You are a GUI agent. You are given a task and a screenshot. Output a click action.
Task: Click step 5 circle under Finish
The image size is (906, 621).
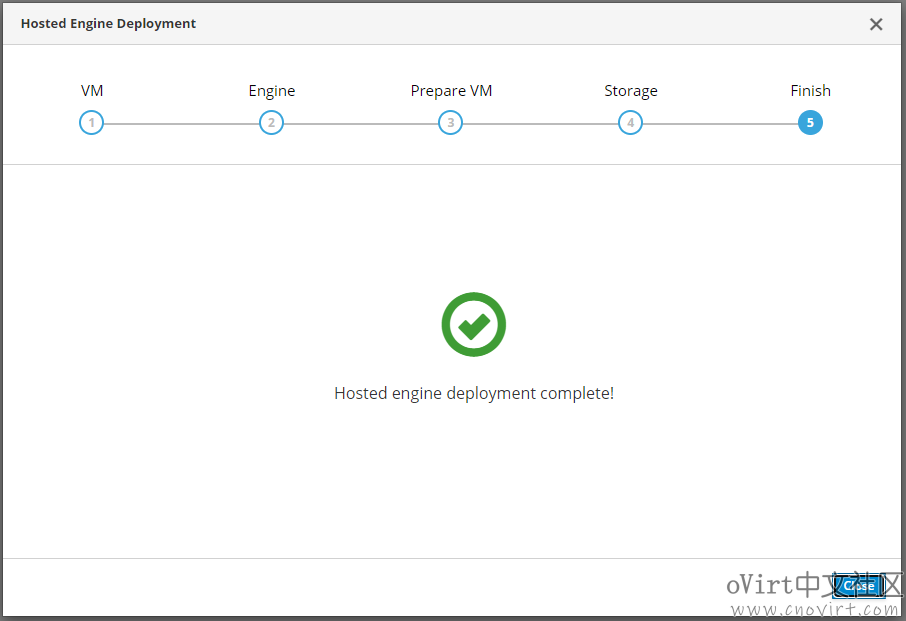click(x=810, y=122)
